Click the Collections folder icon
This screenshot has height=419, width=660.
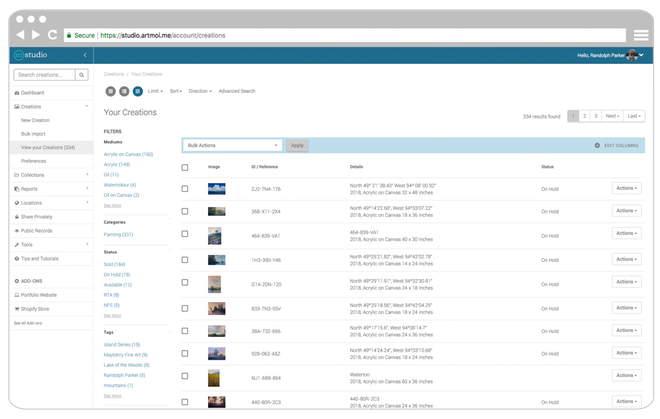click(16, 175)
